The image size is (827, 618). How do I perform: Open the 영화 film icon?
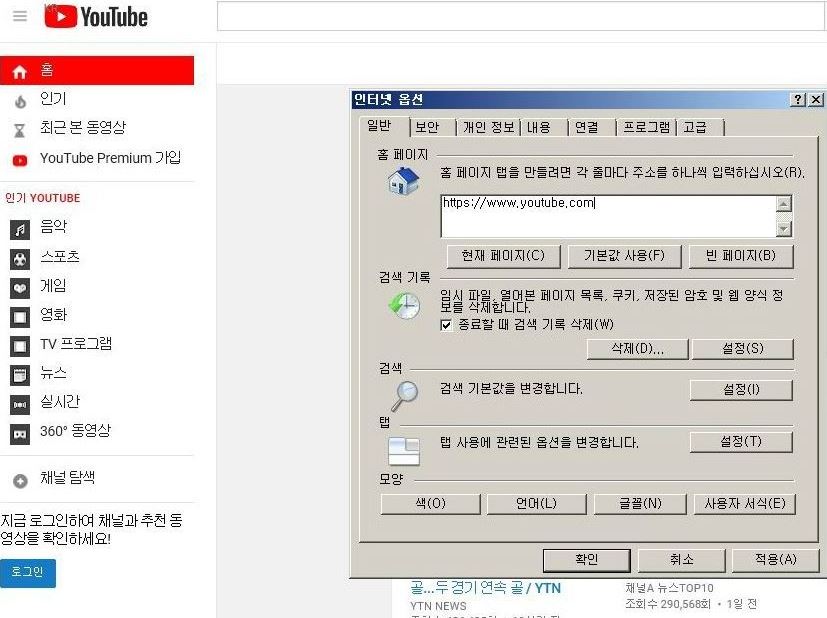point(20,317)
